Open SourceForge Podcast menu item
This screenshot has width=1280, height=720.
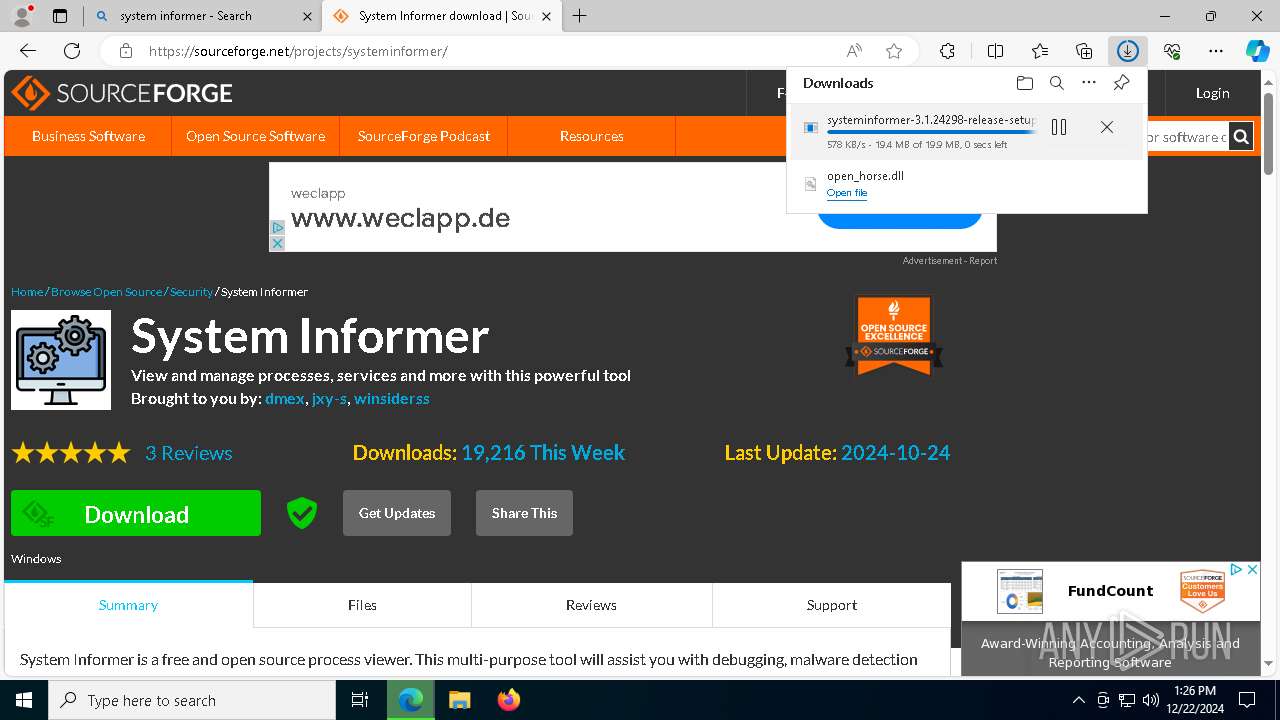click(x=424, y=136)
